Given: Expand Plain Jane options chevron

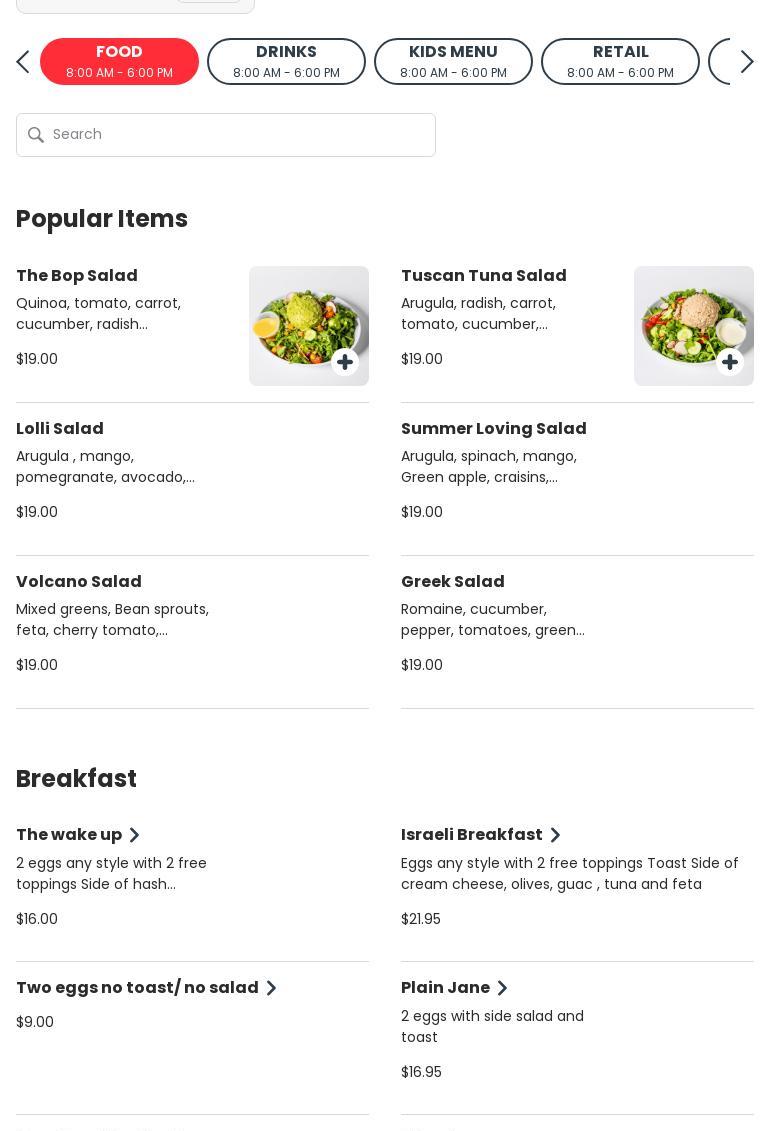Looking at the screenshot, I should point(502,988).
